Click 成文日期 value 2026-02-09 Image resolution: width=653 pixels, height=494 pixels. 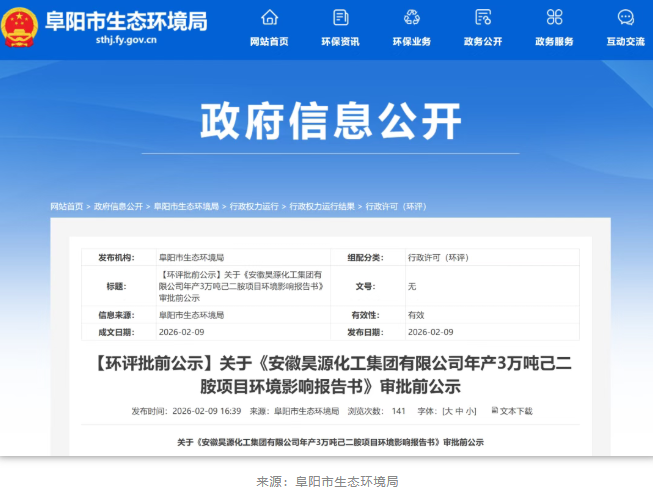pos(182,332)
